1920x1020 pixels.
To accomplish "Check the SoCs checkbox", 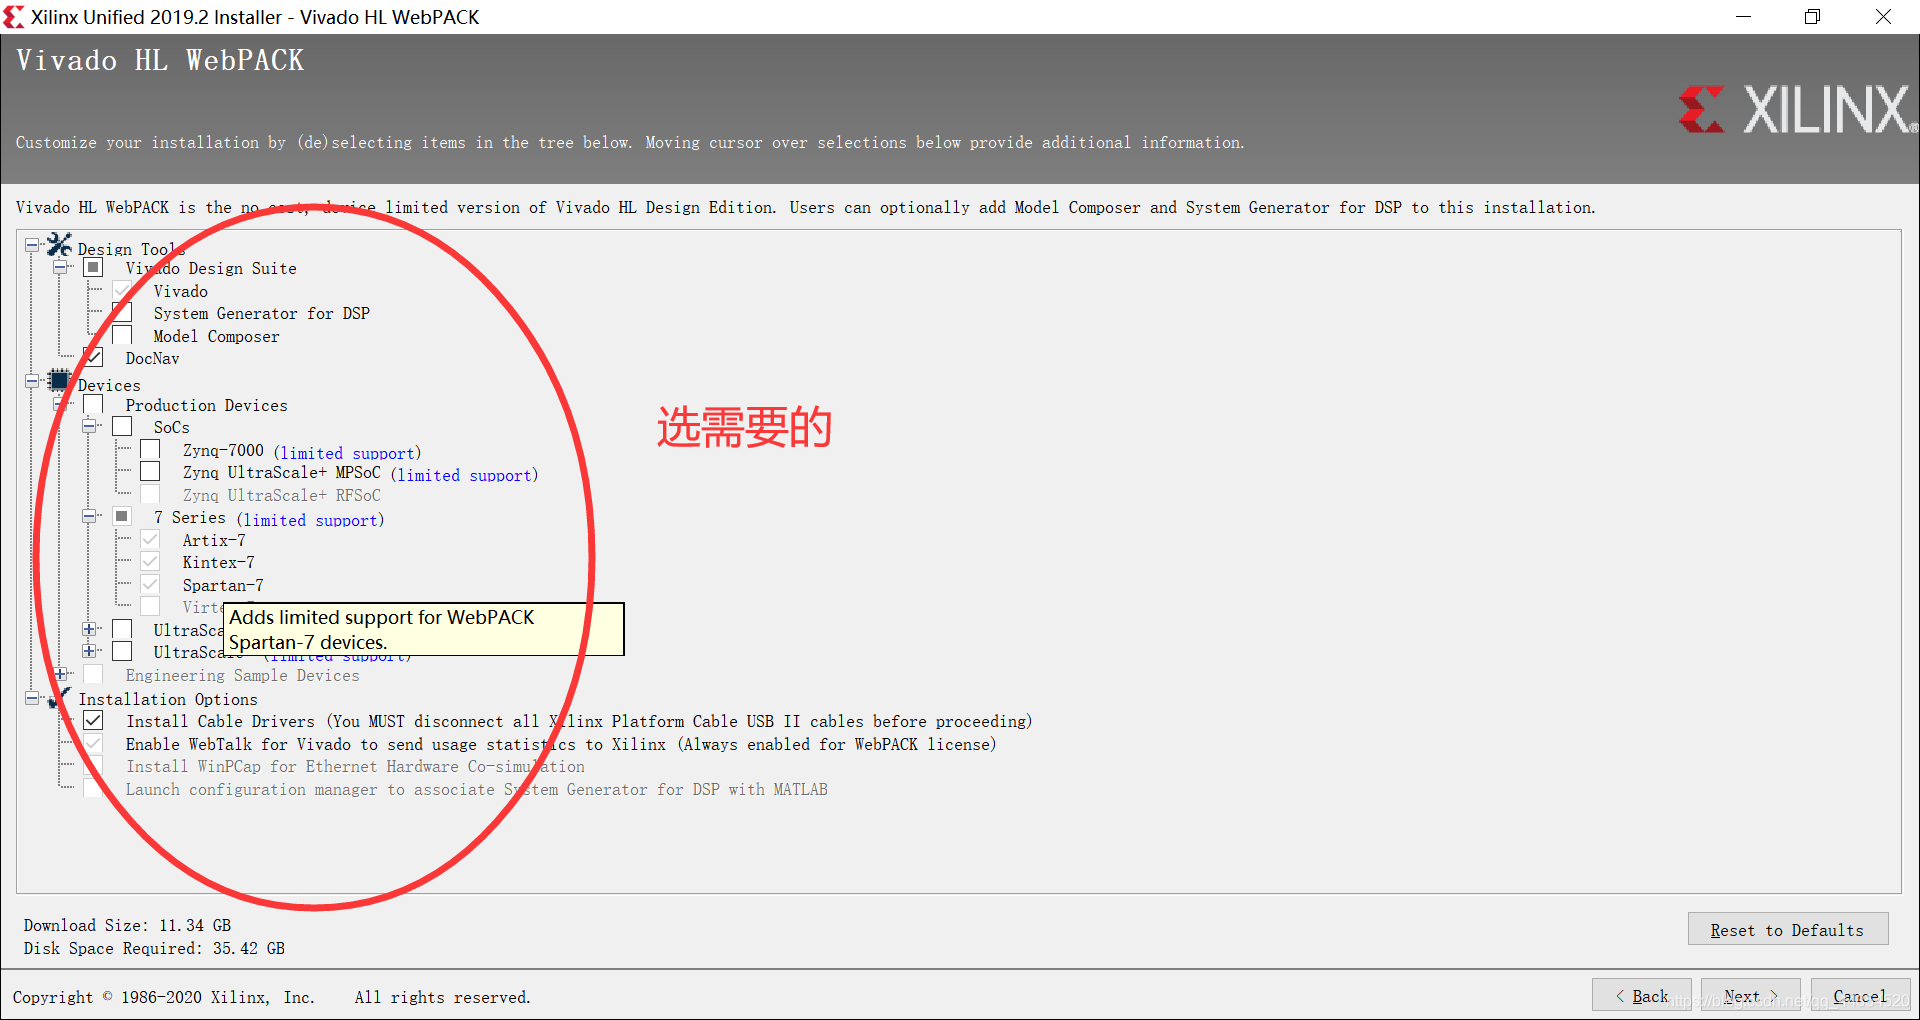I will click(x=122, y=426).
